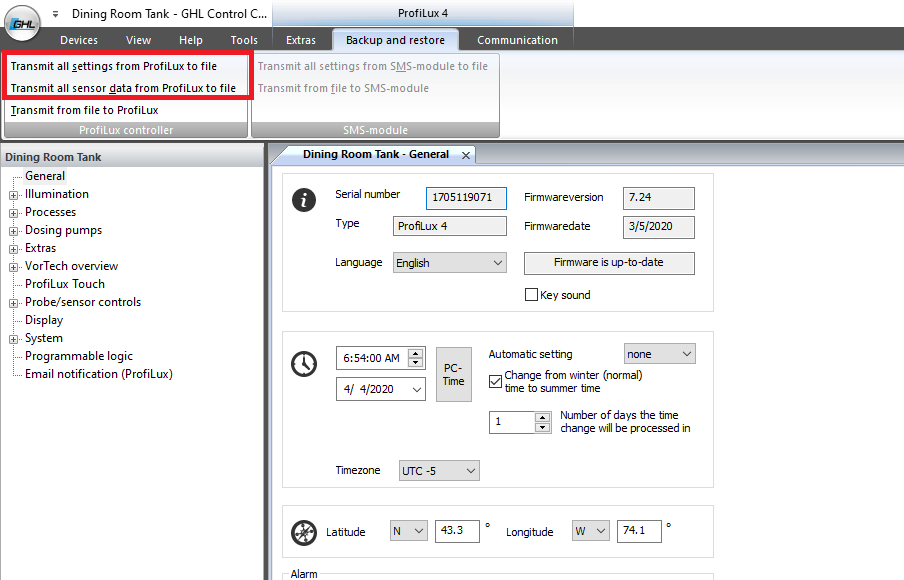
Task: Open Email notification (ProfiLux) tree item
Action: click(99, 374)
